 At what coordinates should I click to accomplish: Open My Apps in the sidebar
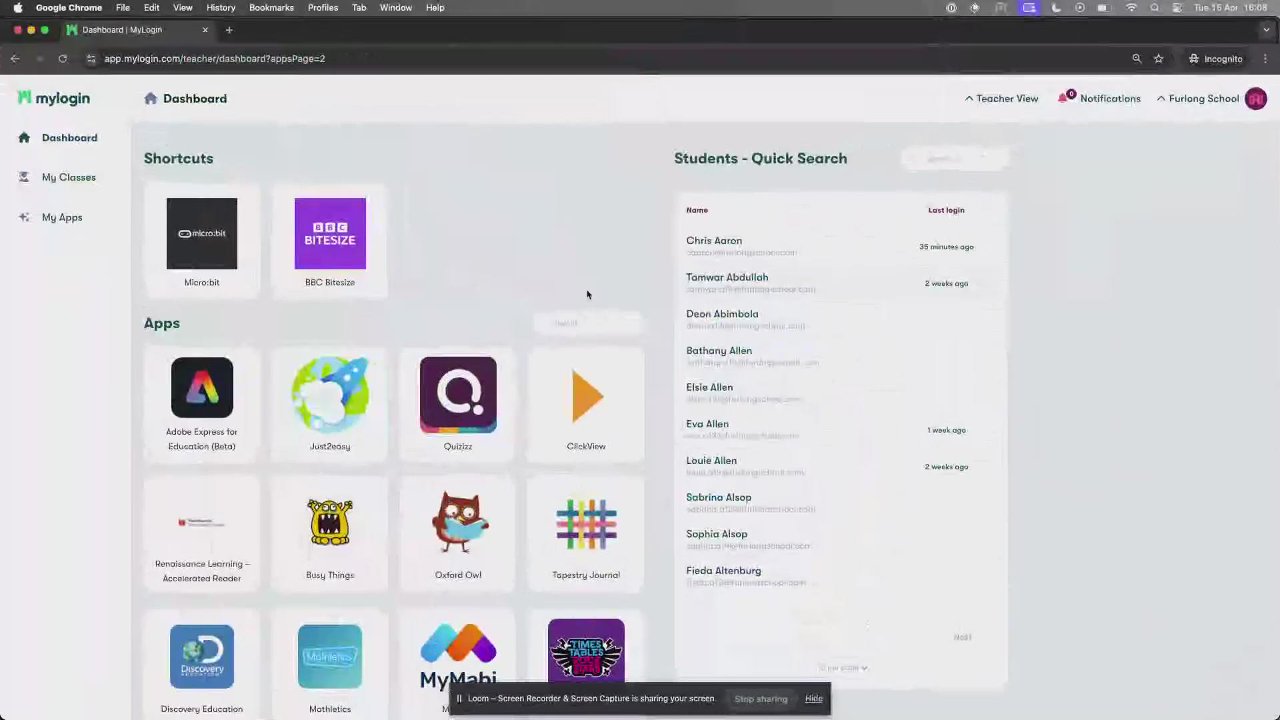coord(51,218)
